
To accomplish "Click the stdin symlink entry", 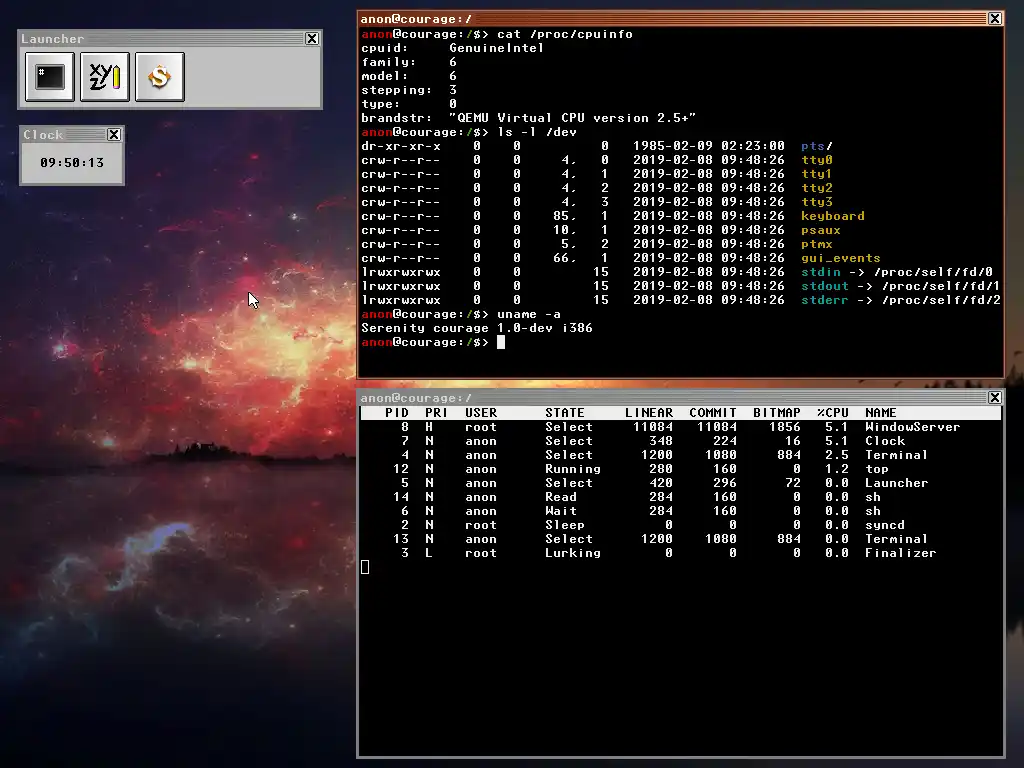I will point(897,272).
